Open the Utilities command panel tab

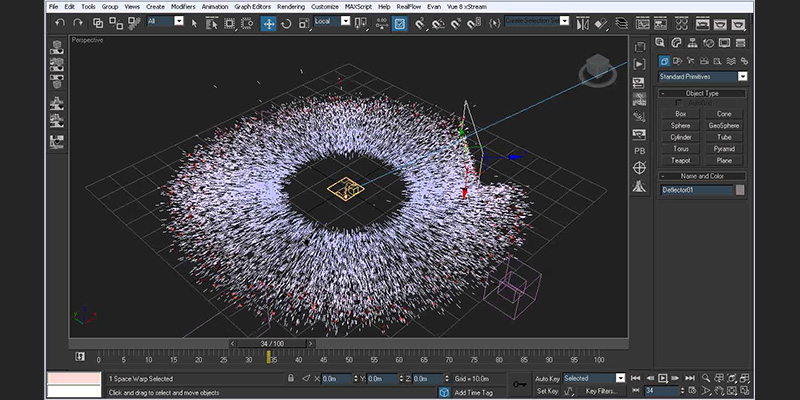pos(740,43)
